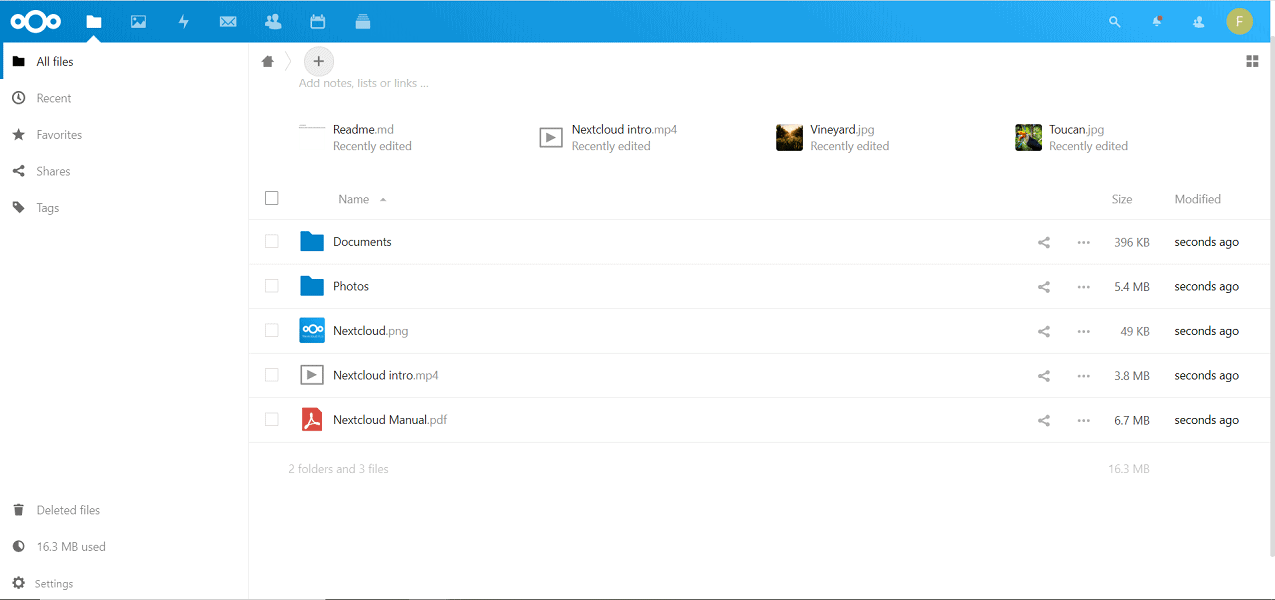Screen dimensions: 1275x600
Task: Open the Mail envelope icon
Action: (x=228, y=21)
